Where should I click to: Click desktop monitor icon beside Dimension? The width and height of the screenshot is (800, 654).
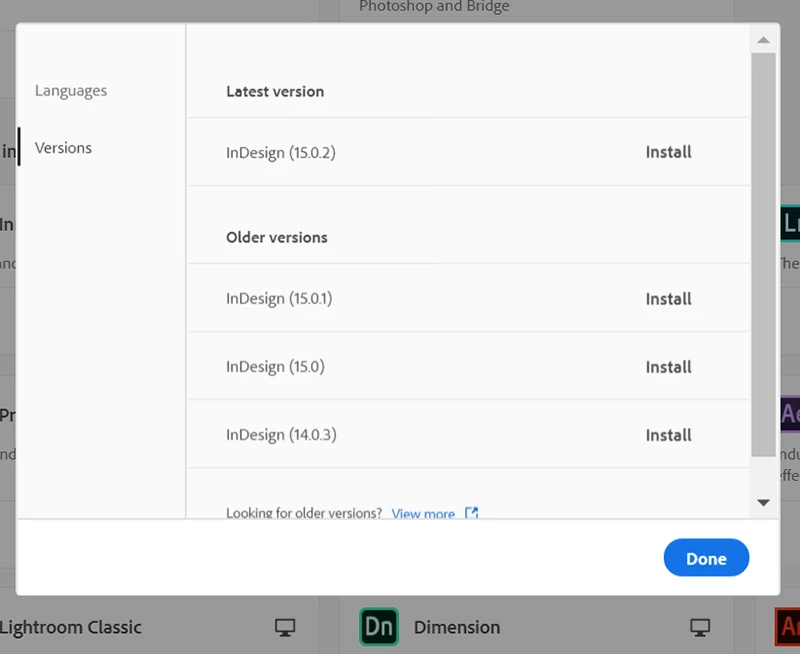tap(700, 627)
